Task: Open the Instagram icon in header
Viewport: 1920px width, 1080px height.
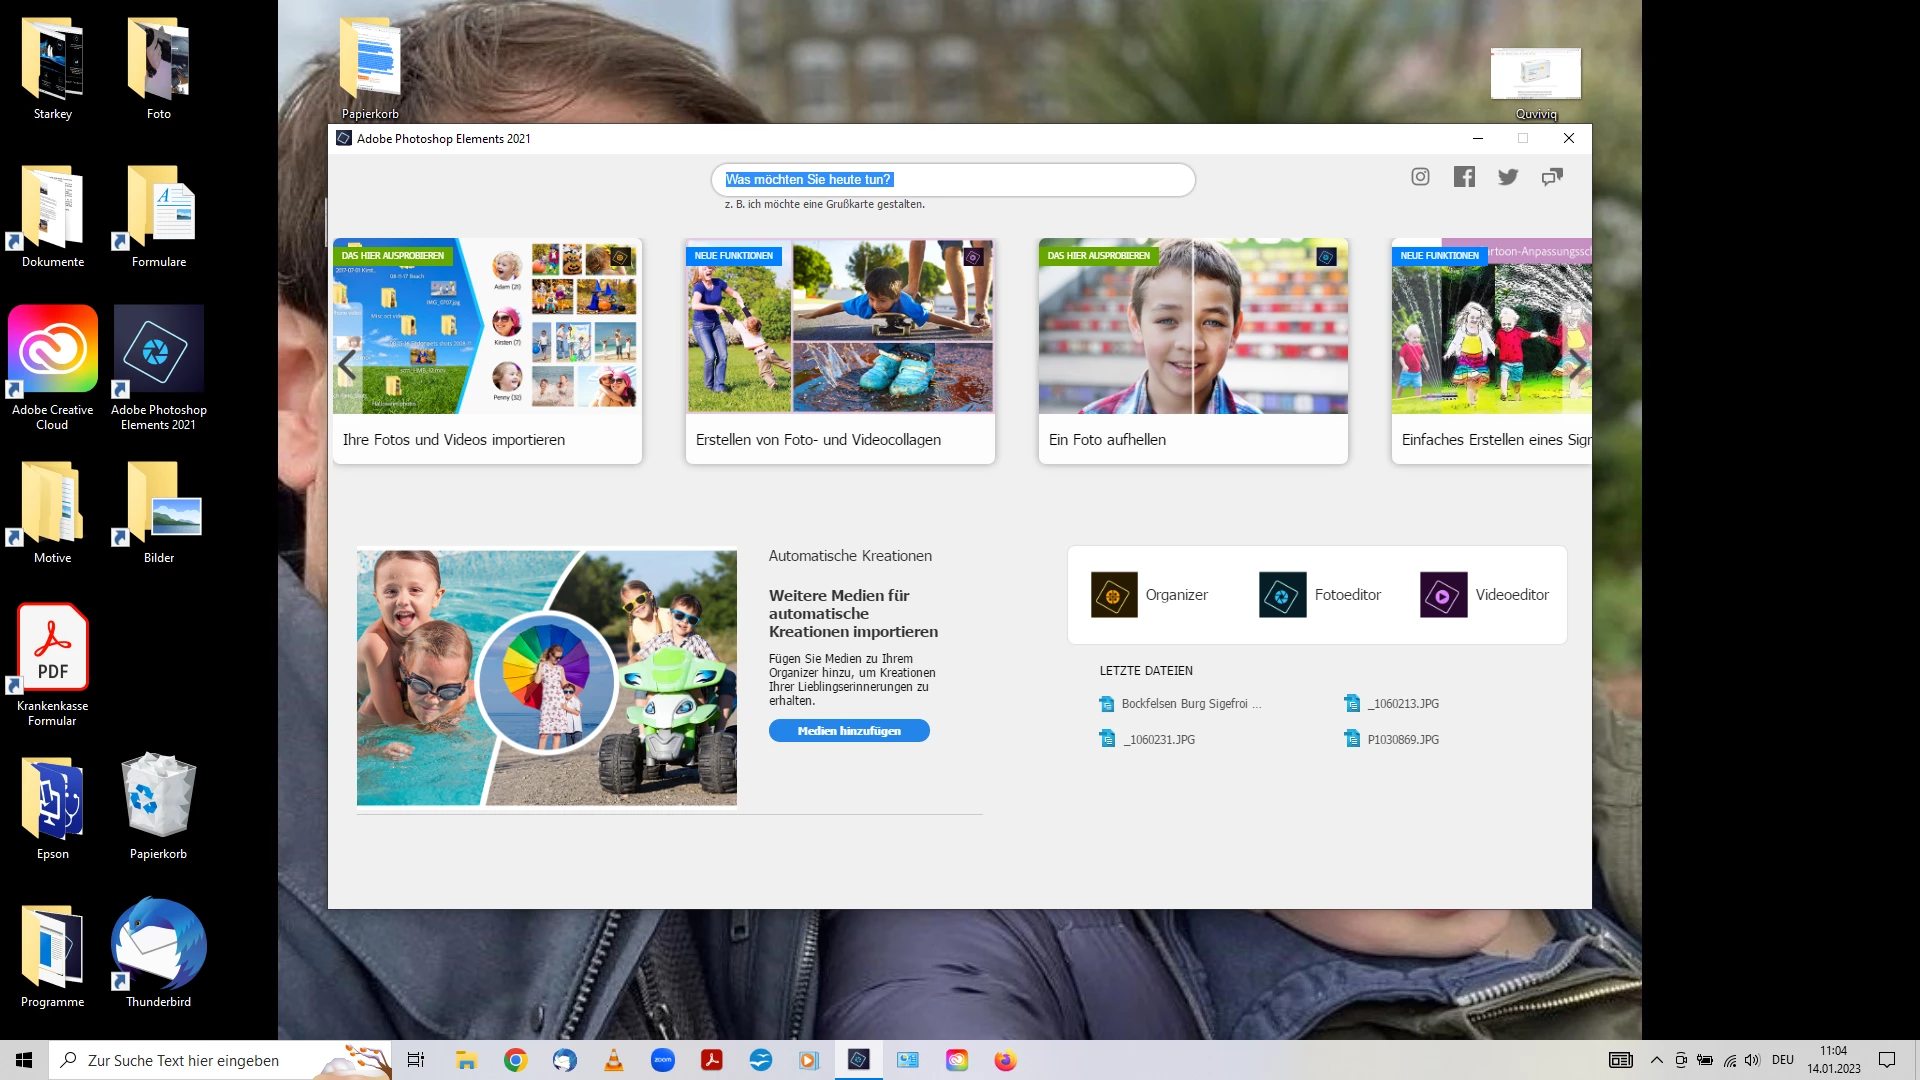Action: 1420,177
